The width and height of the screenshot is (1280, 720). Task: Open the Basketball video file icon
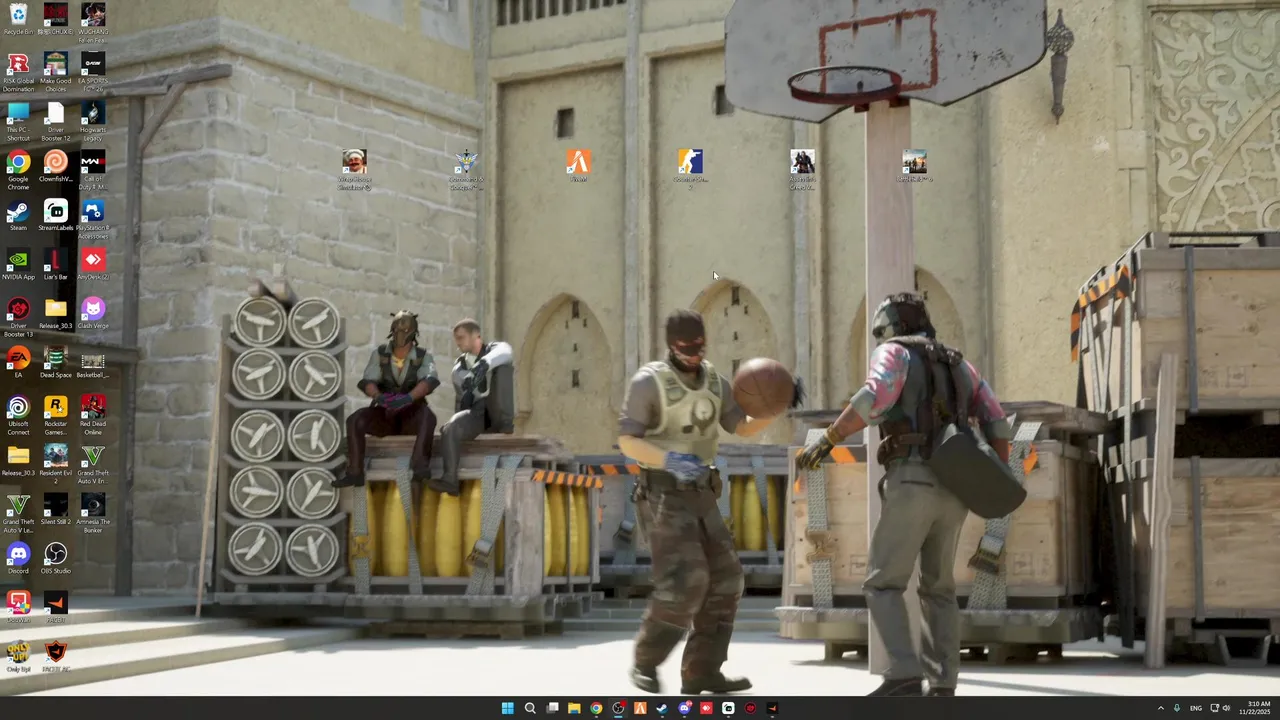pyautogui.click(x=92, y=363)
